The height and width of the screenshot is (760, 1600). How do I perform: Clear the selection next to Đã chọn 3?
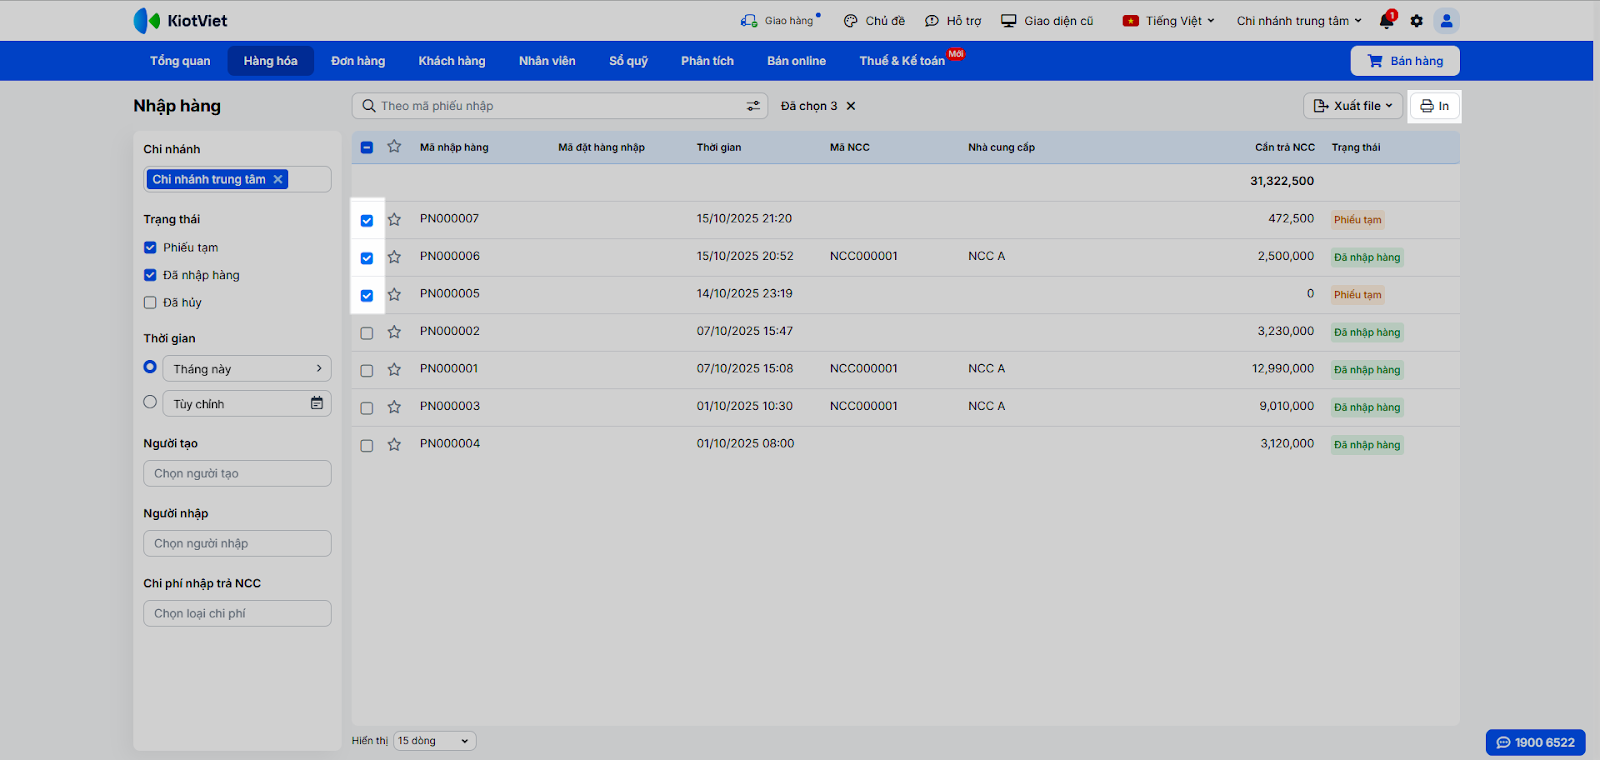tap(851, 106)
